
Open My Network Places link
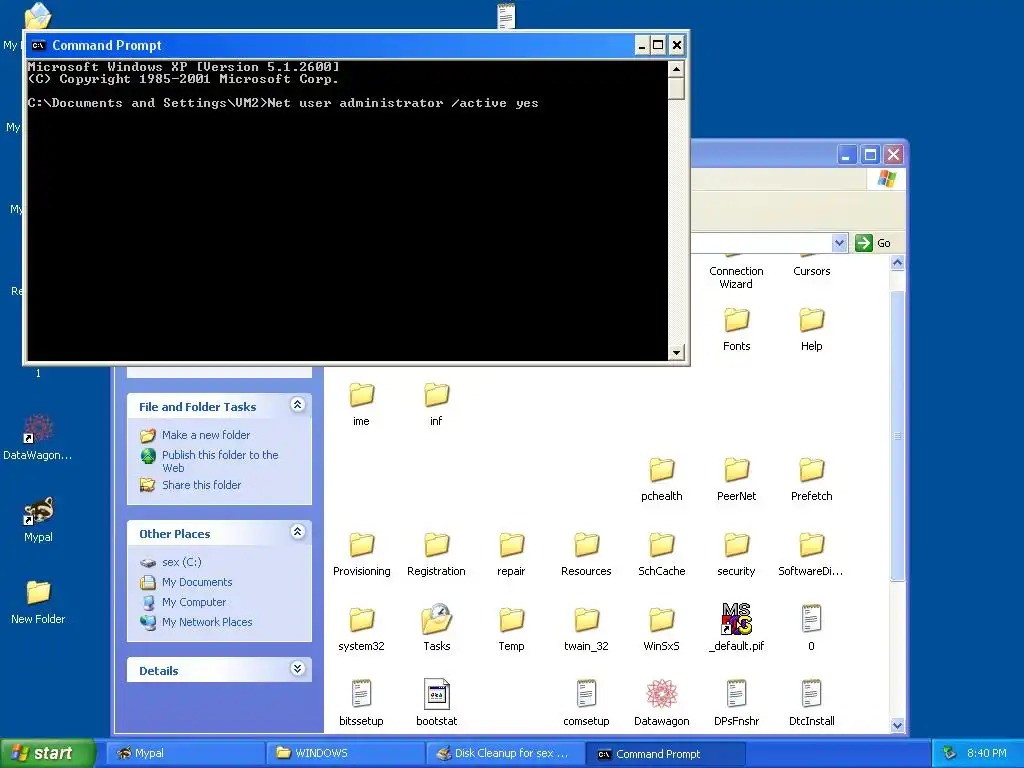(207, 622)
